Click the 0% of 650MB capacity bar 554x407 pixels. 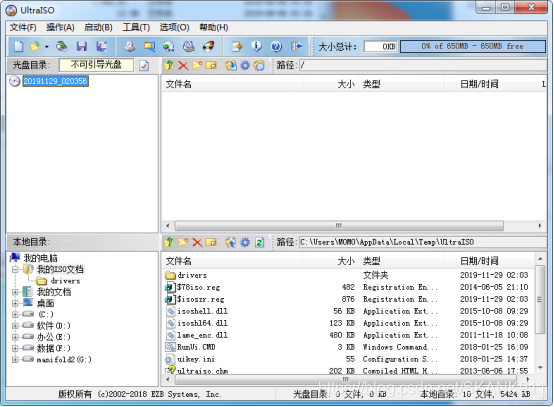pyautogui.click(x=473, y=46)
